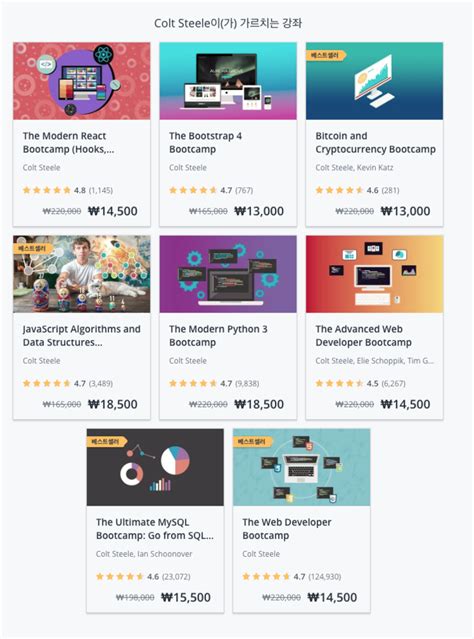Click bestseller badge on Web Developer Bootcamp
Image resolution: width=474 pixels, height=639 pixels.
click(x=253, y=442)
